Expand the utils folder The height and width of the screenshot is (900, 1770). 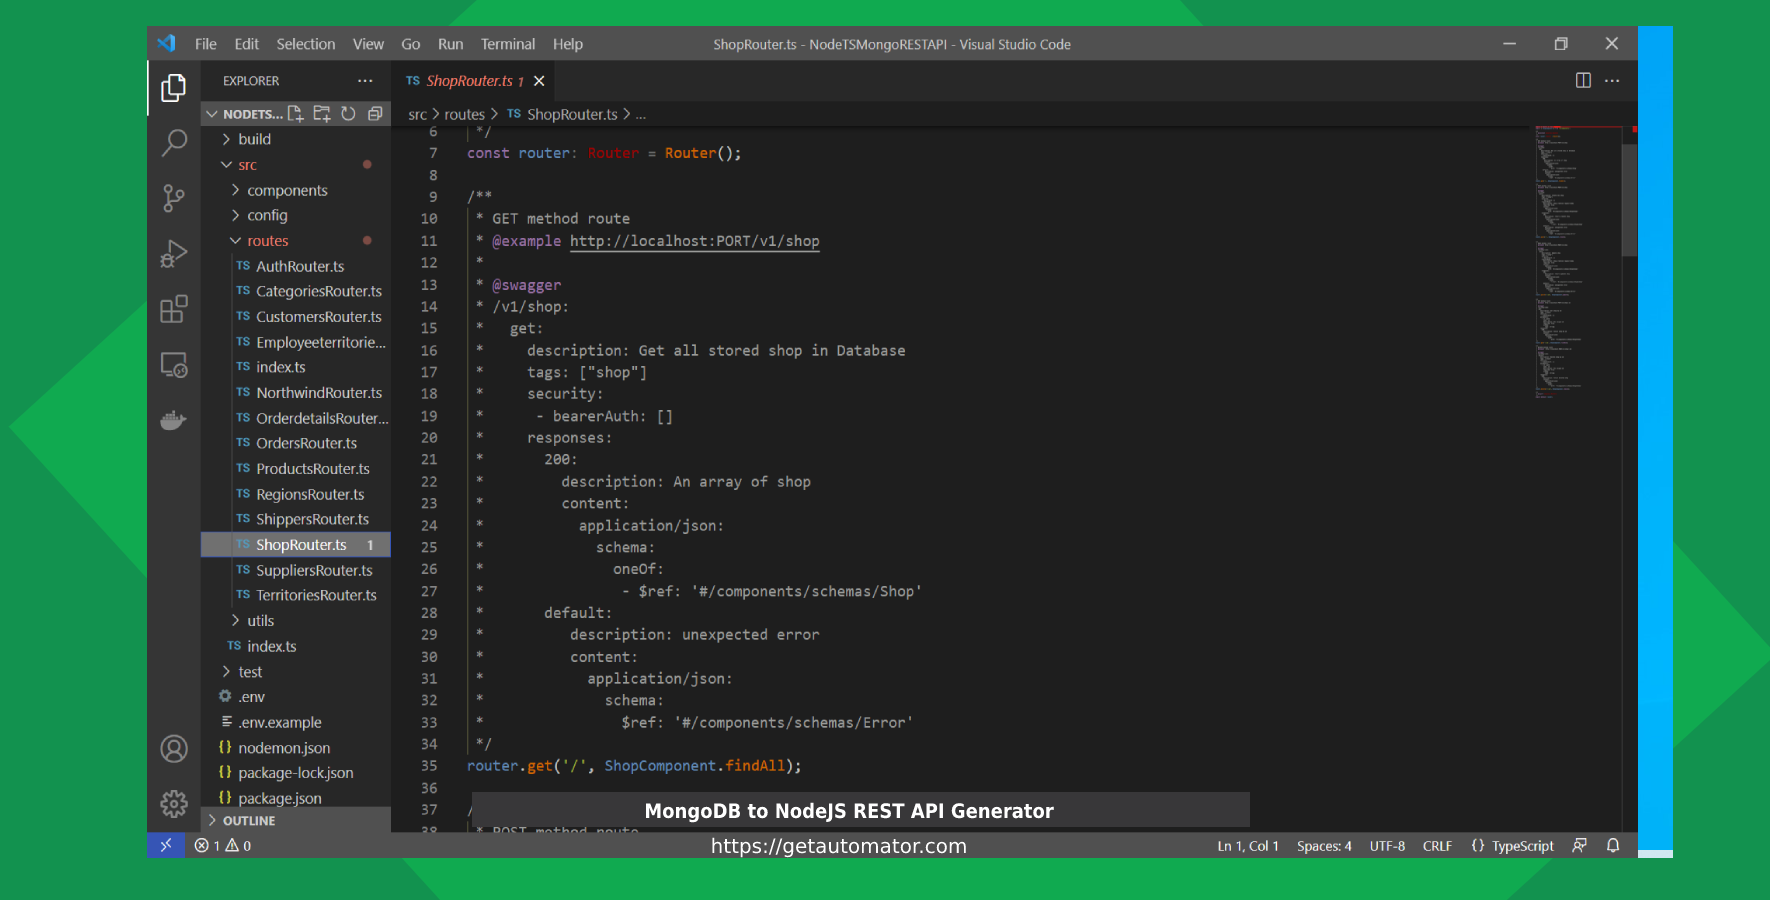tap(260, 621)
